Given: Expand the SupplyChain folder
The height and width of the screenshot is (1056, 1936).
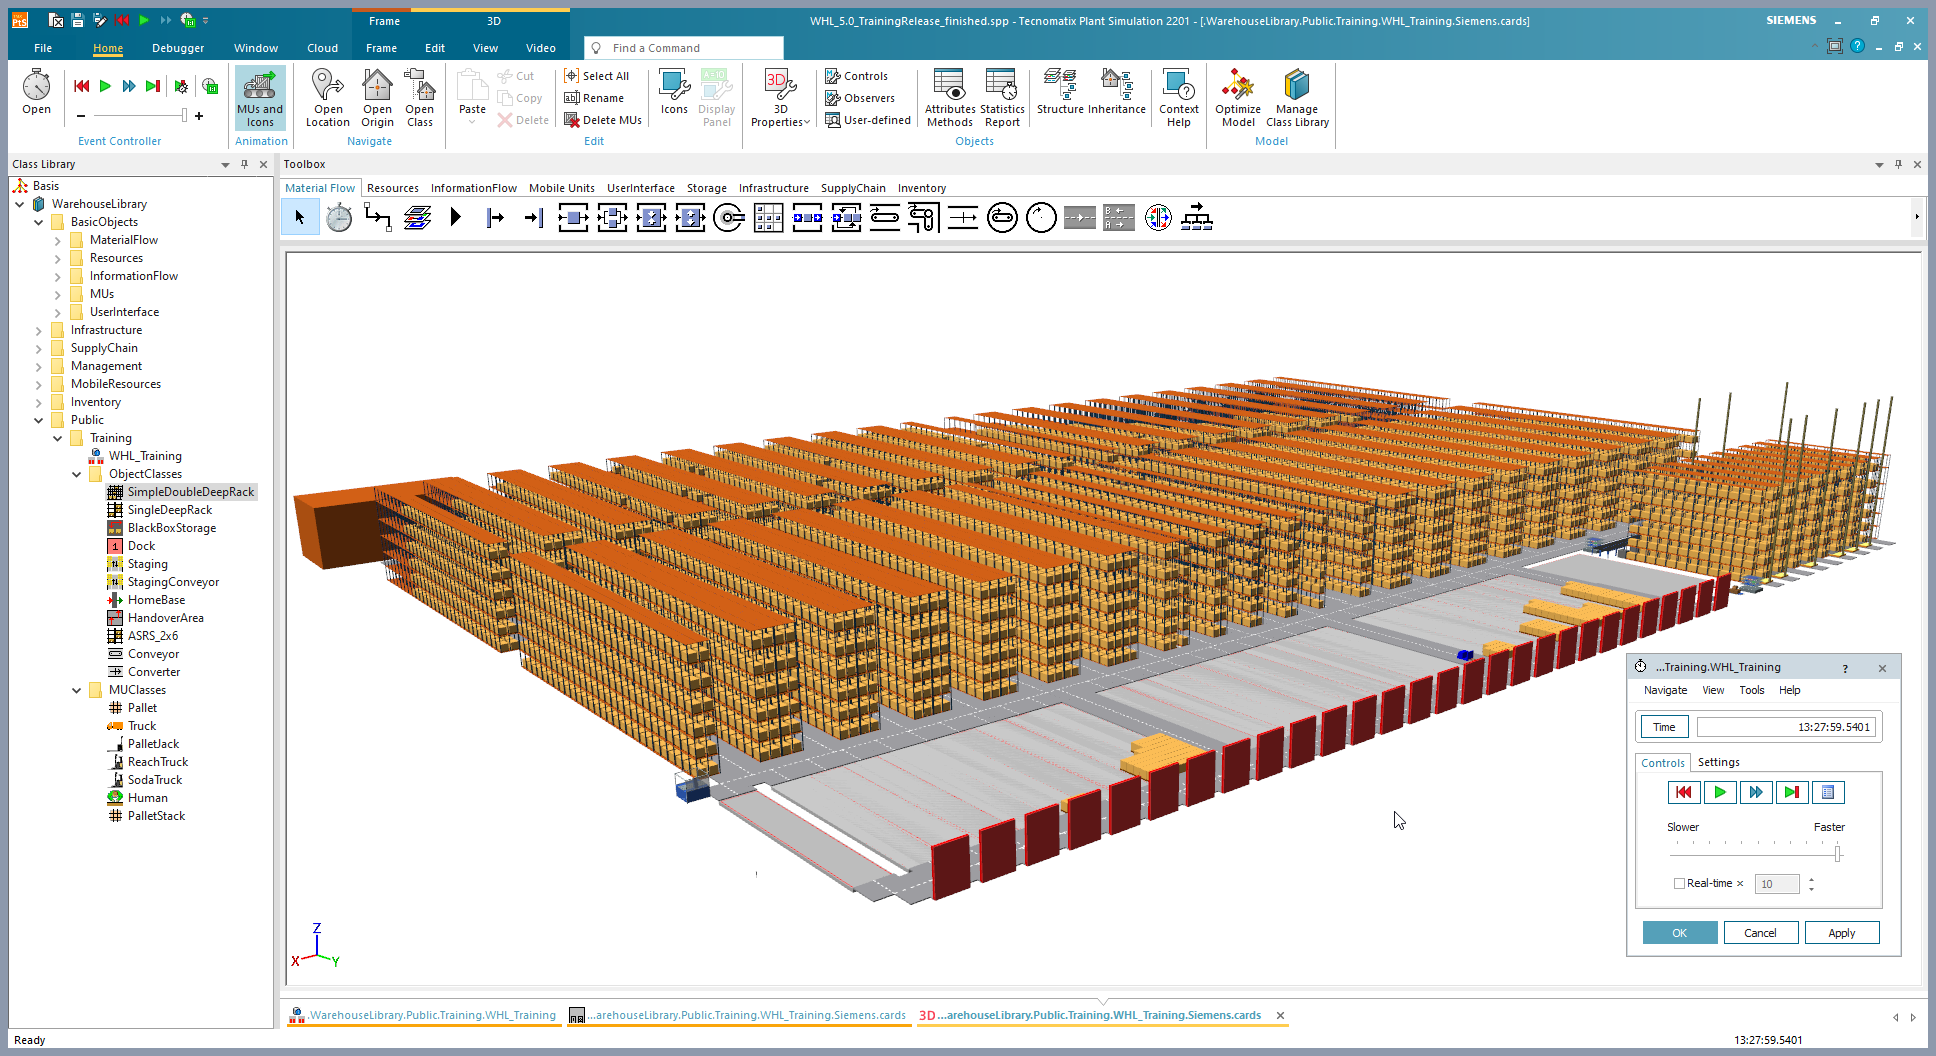Looking at the screenshot, I should coord(38,348).
